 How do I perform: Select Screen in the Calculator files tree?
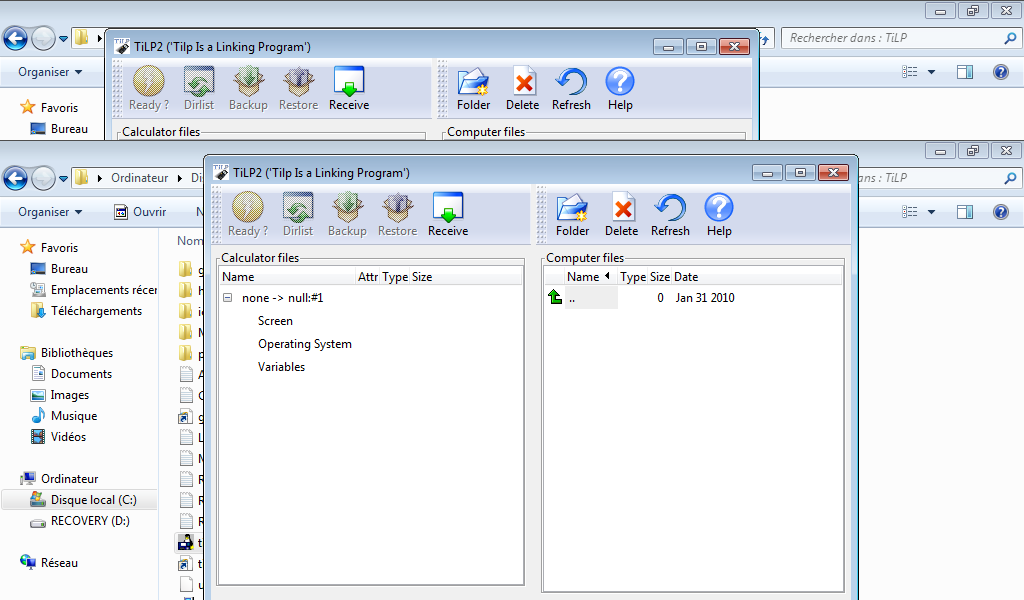coord(275,321)
